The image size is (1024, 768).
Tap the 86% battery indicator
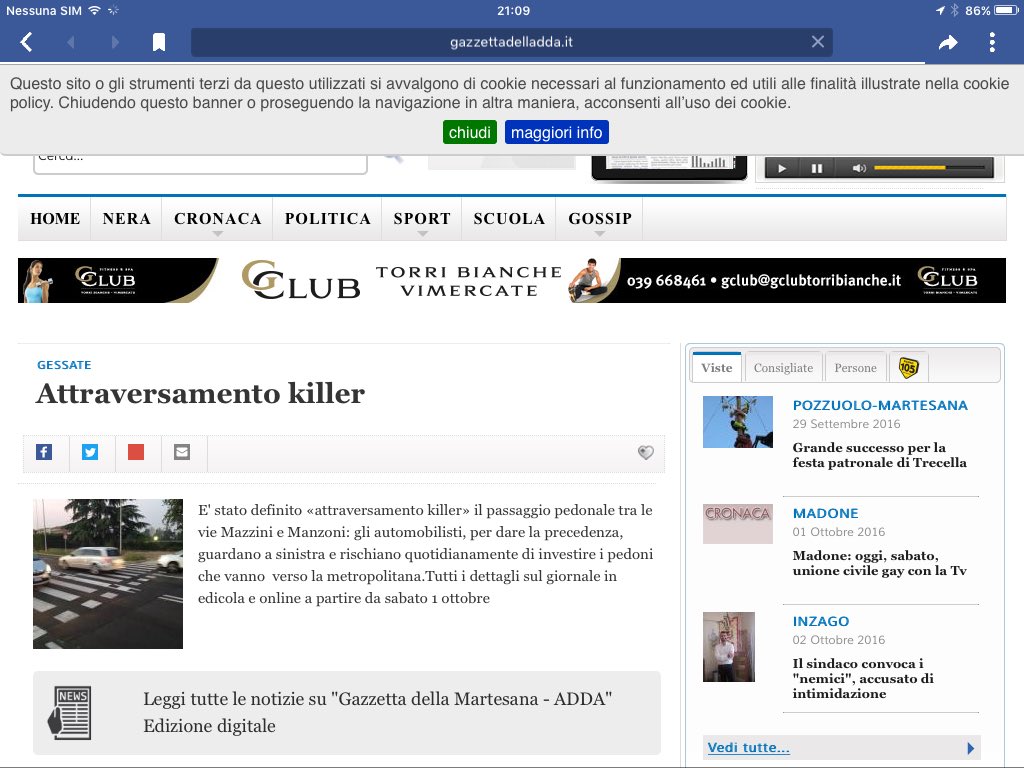pos(991,10)
